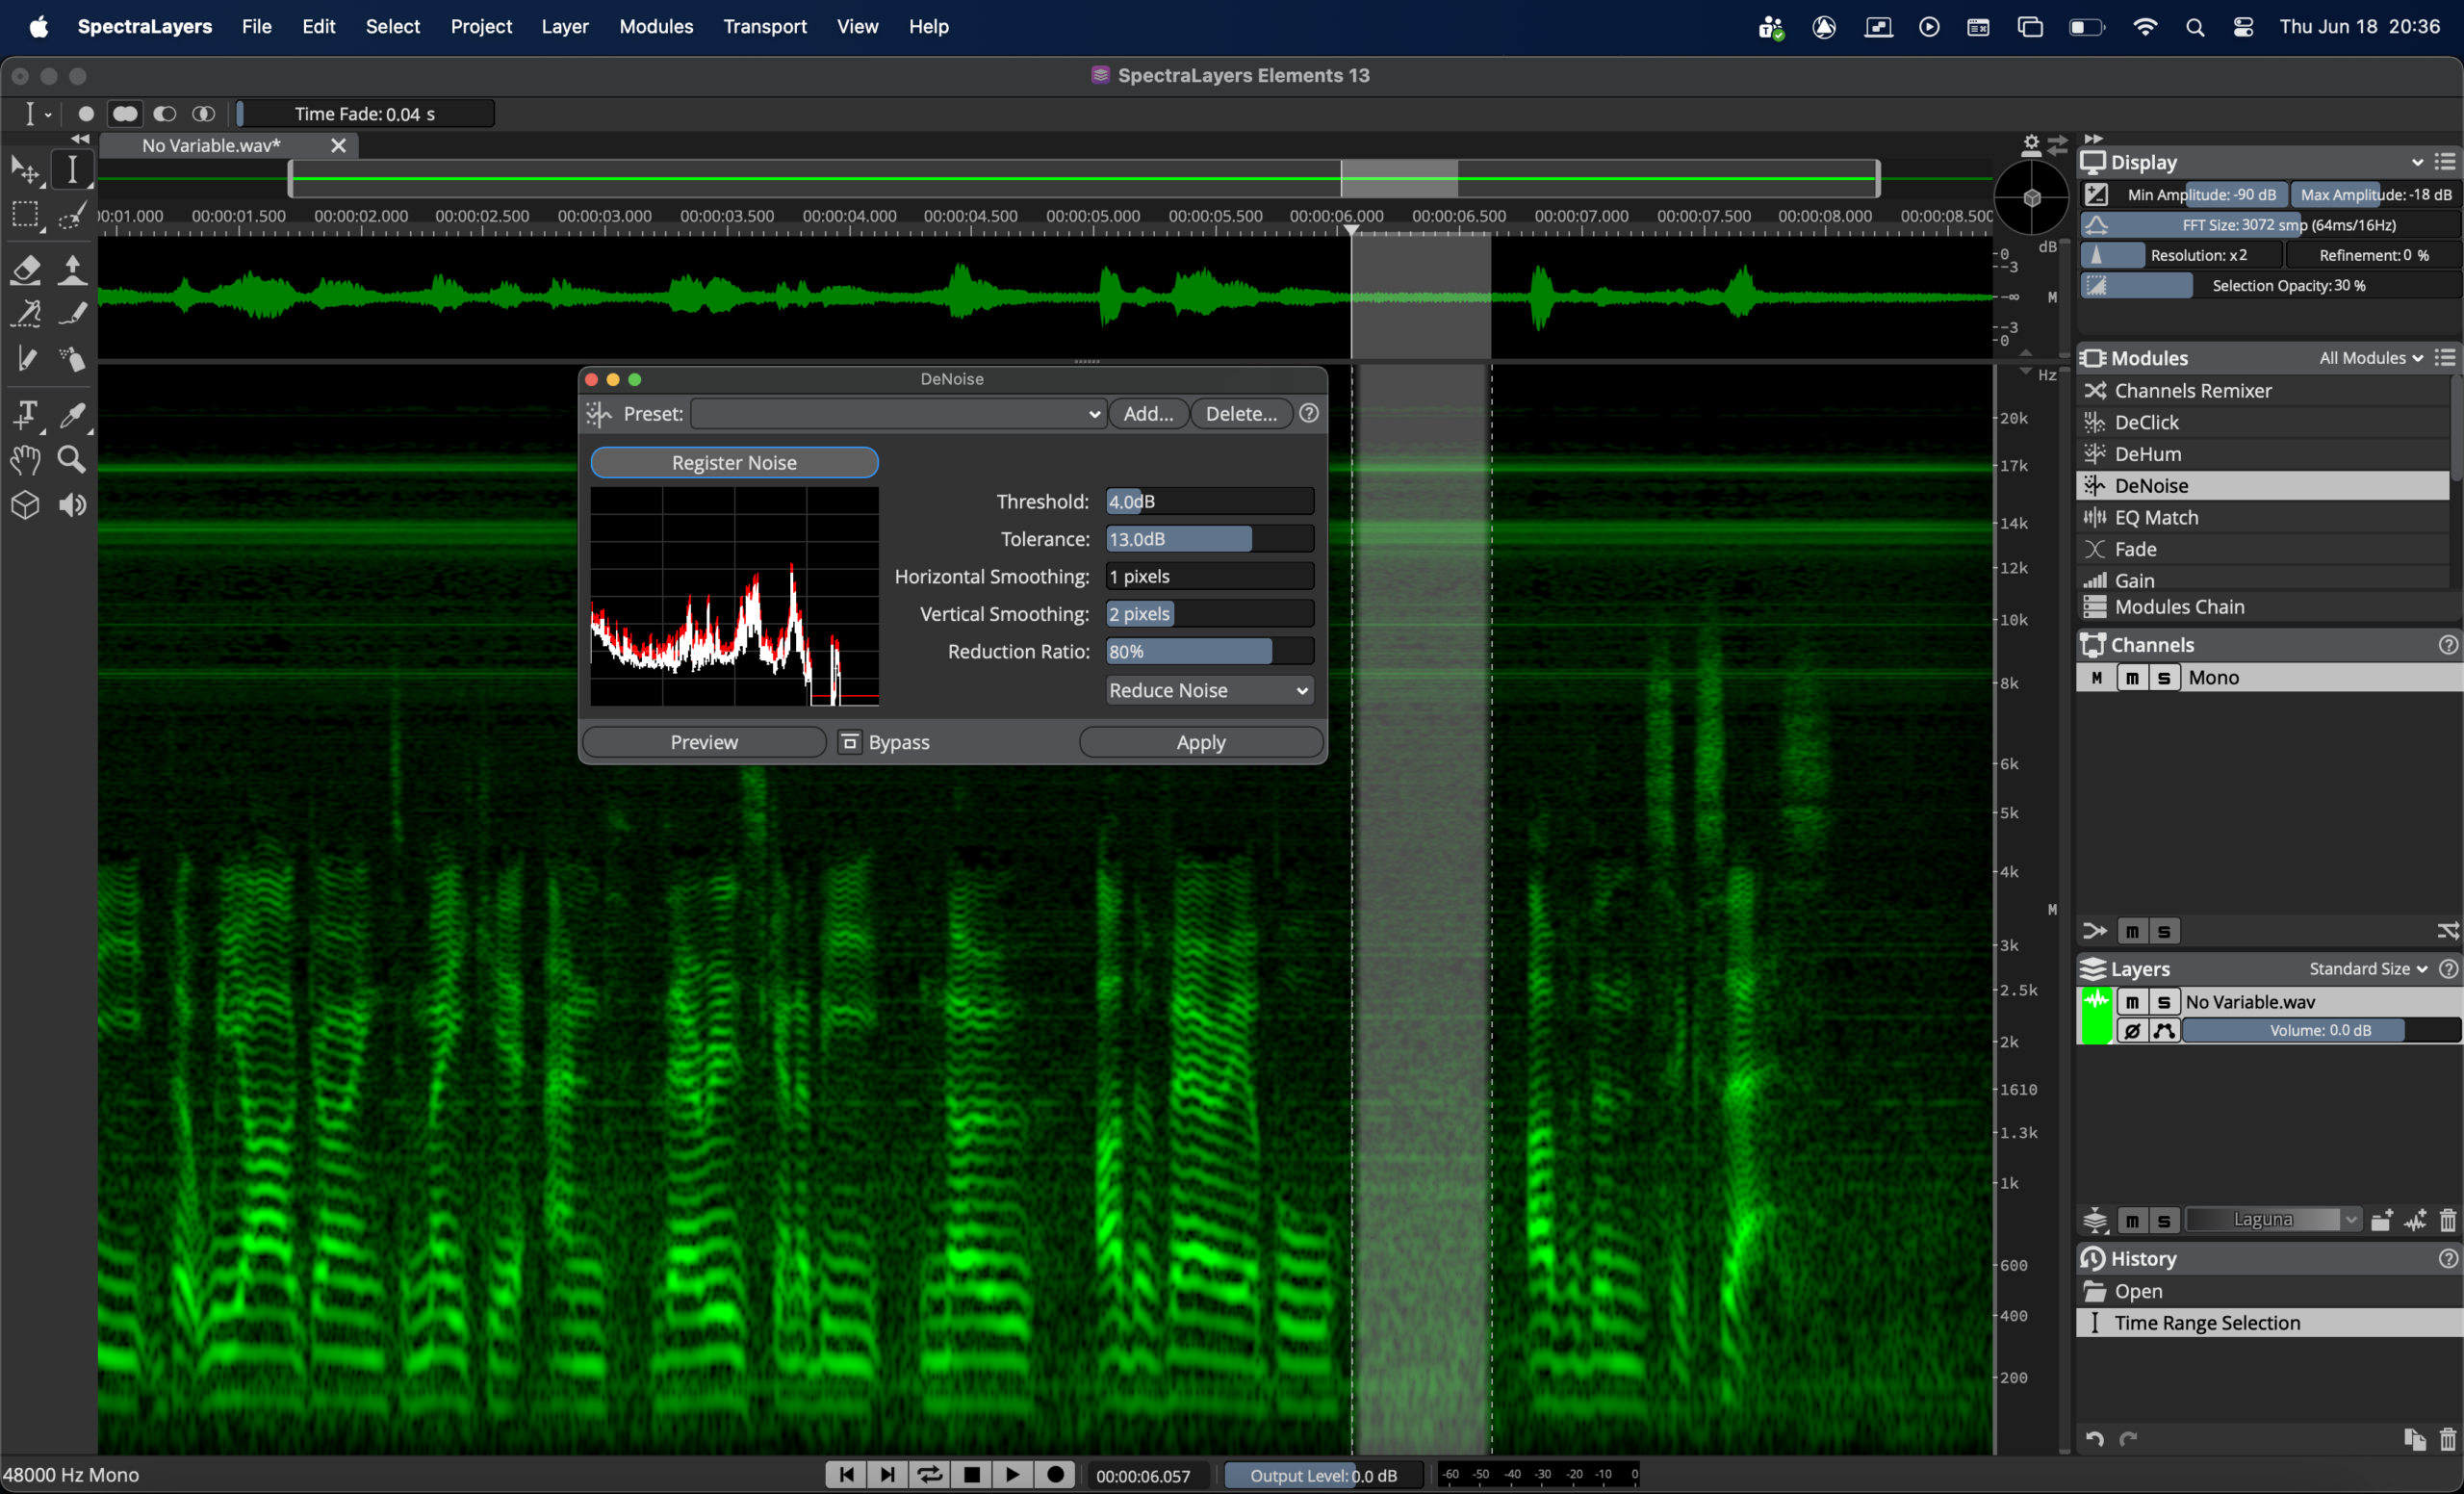This screenshot has width=2464, height=1494.
Task: Click the Add... preset button
Action: click(x=1148, y=414)
